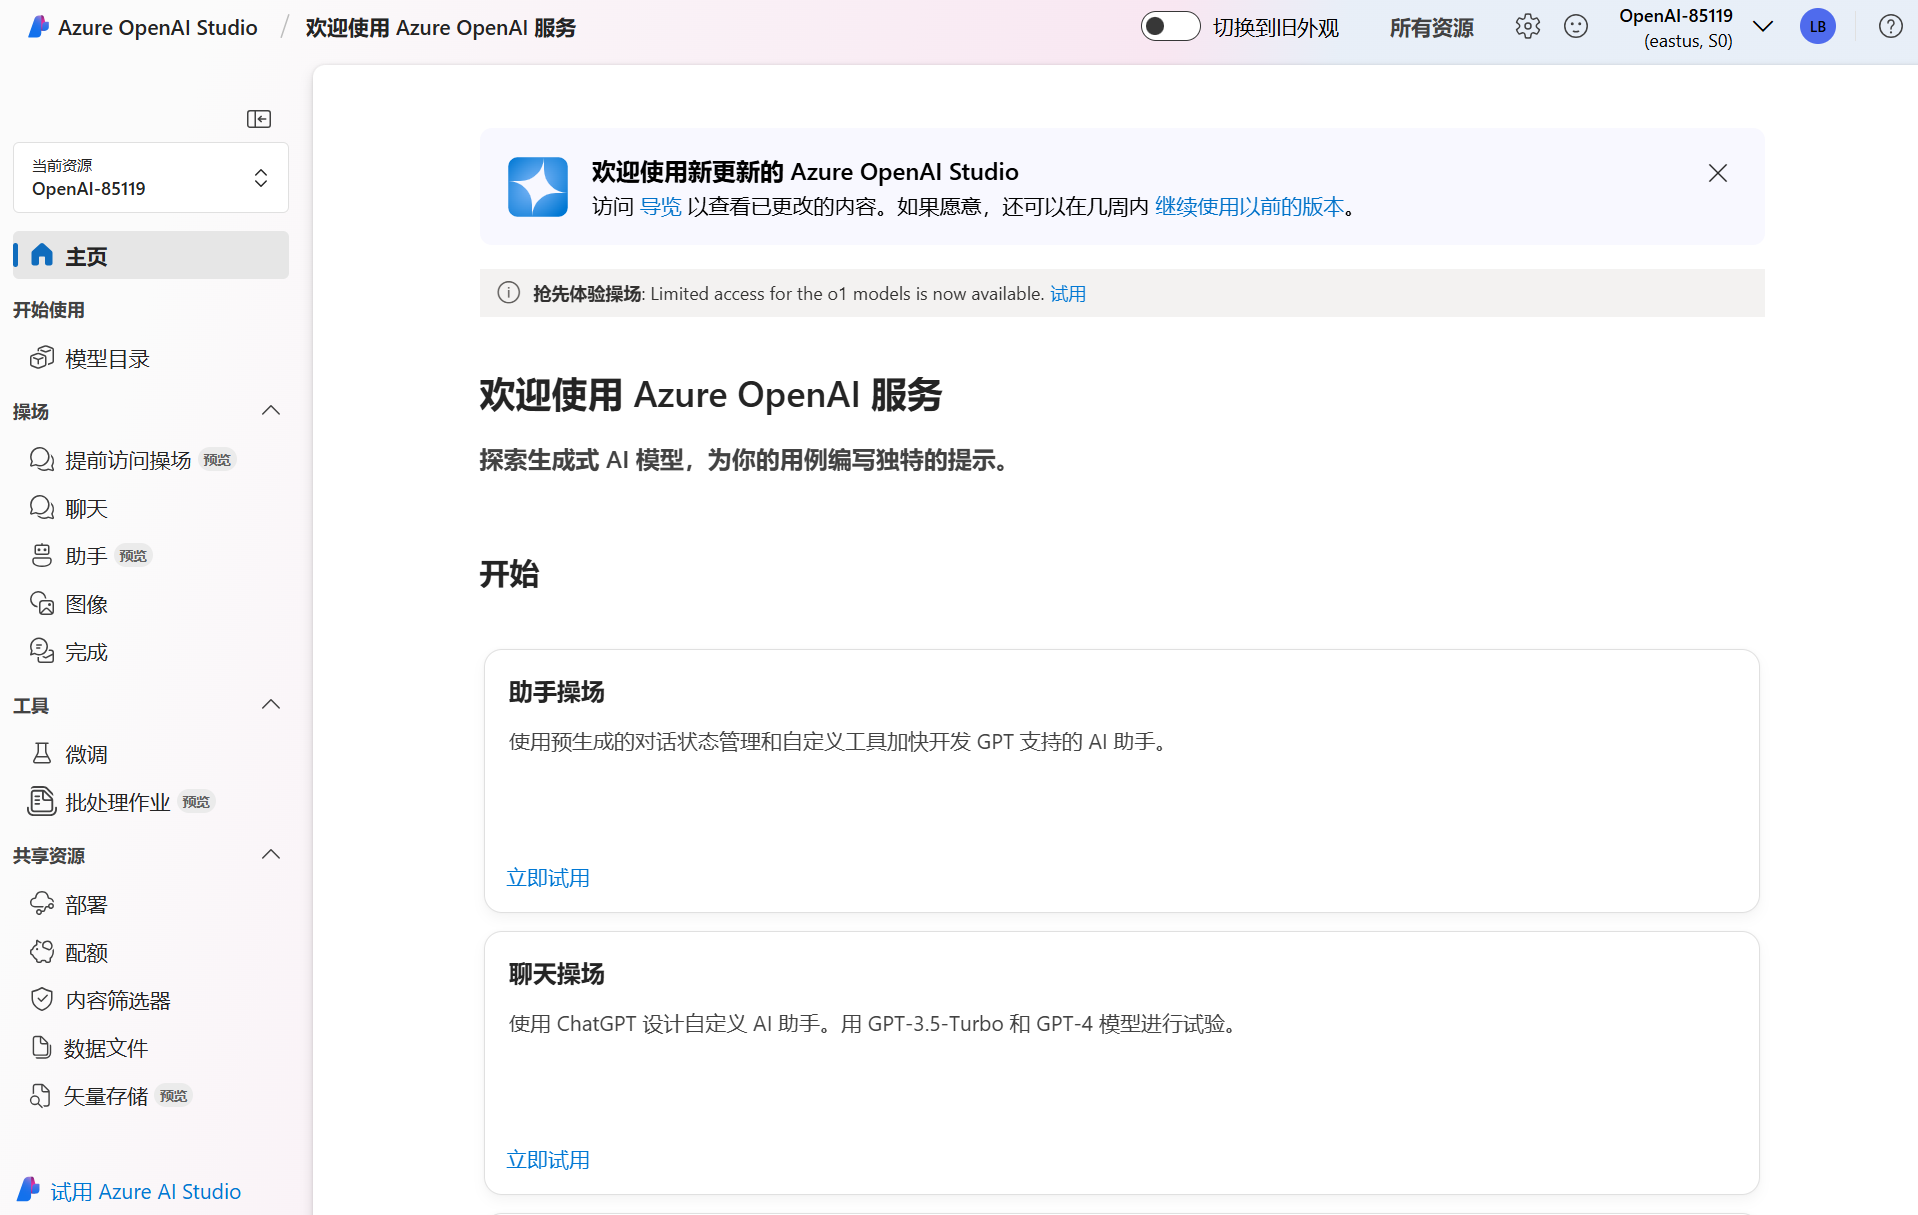Click the document icon beside 批处理作业

click(x=42, y=801)
